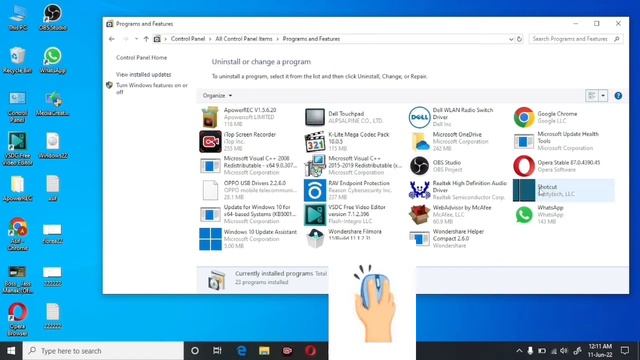Select Microsoft Visual C++ 2008 Redistributable entry
This screenshot has width=640, height=360.
(249, 166)
